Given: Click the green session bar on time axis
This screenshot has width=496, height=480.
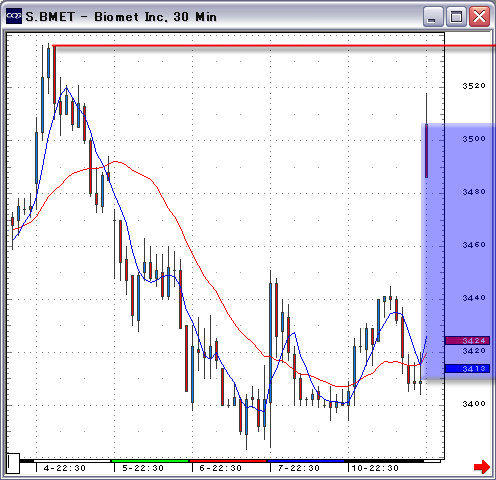Looking at the screenshot, I should point(150,461).
